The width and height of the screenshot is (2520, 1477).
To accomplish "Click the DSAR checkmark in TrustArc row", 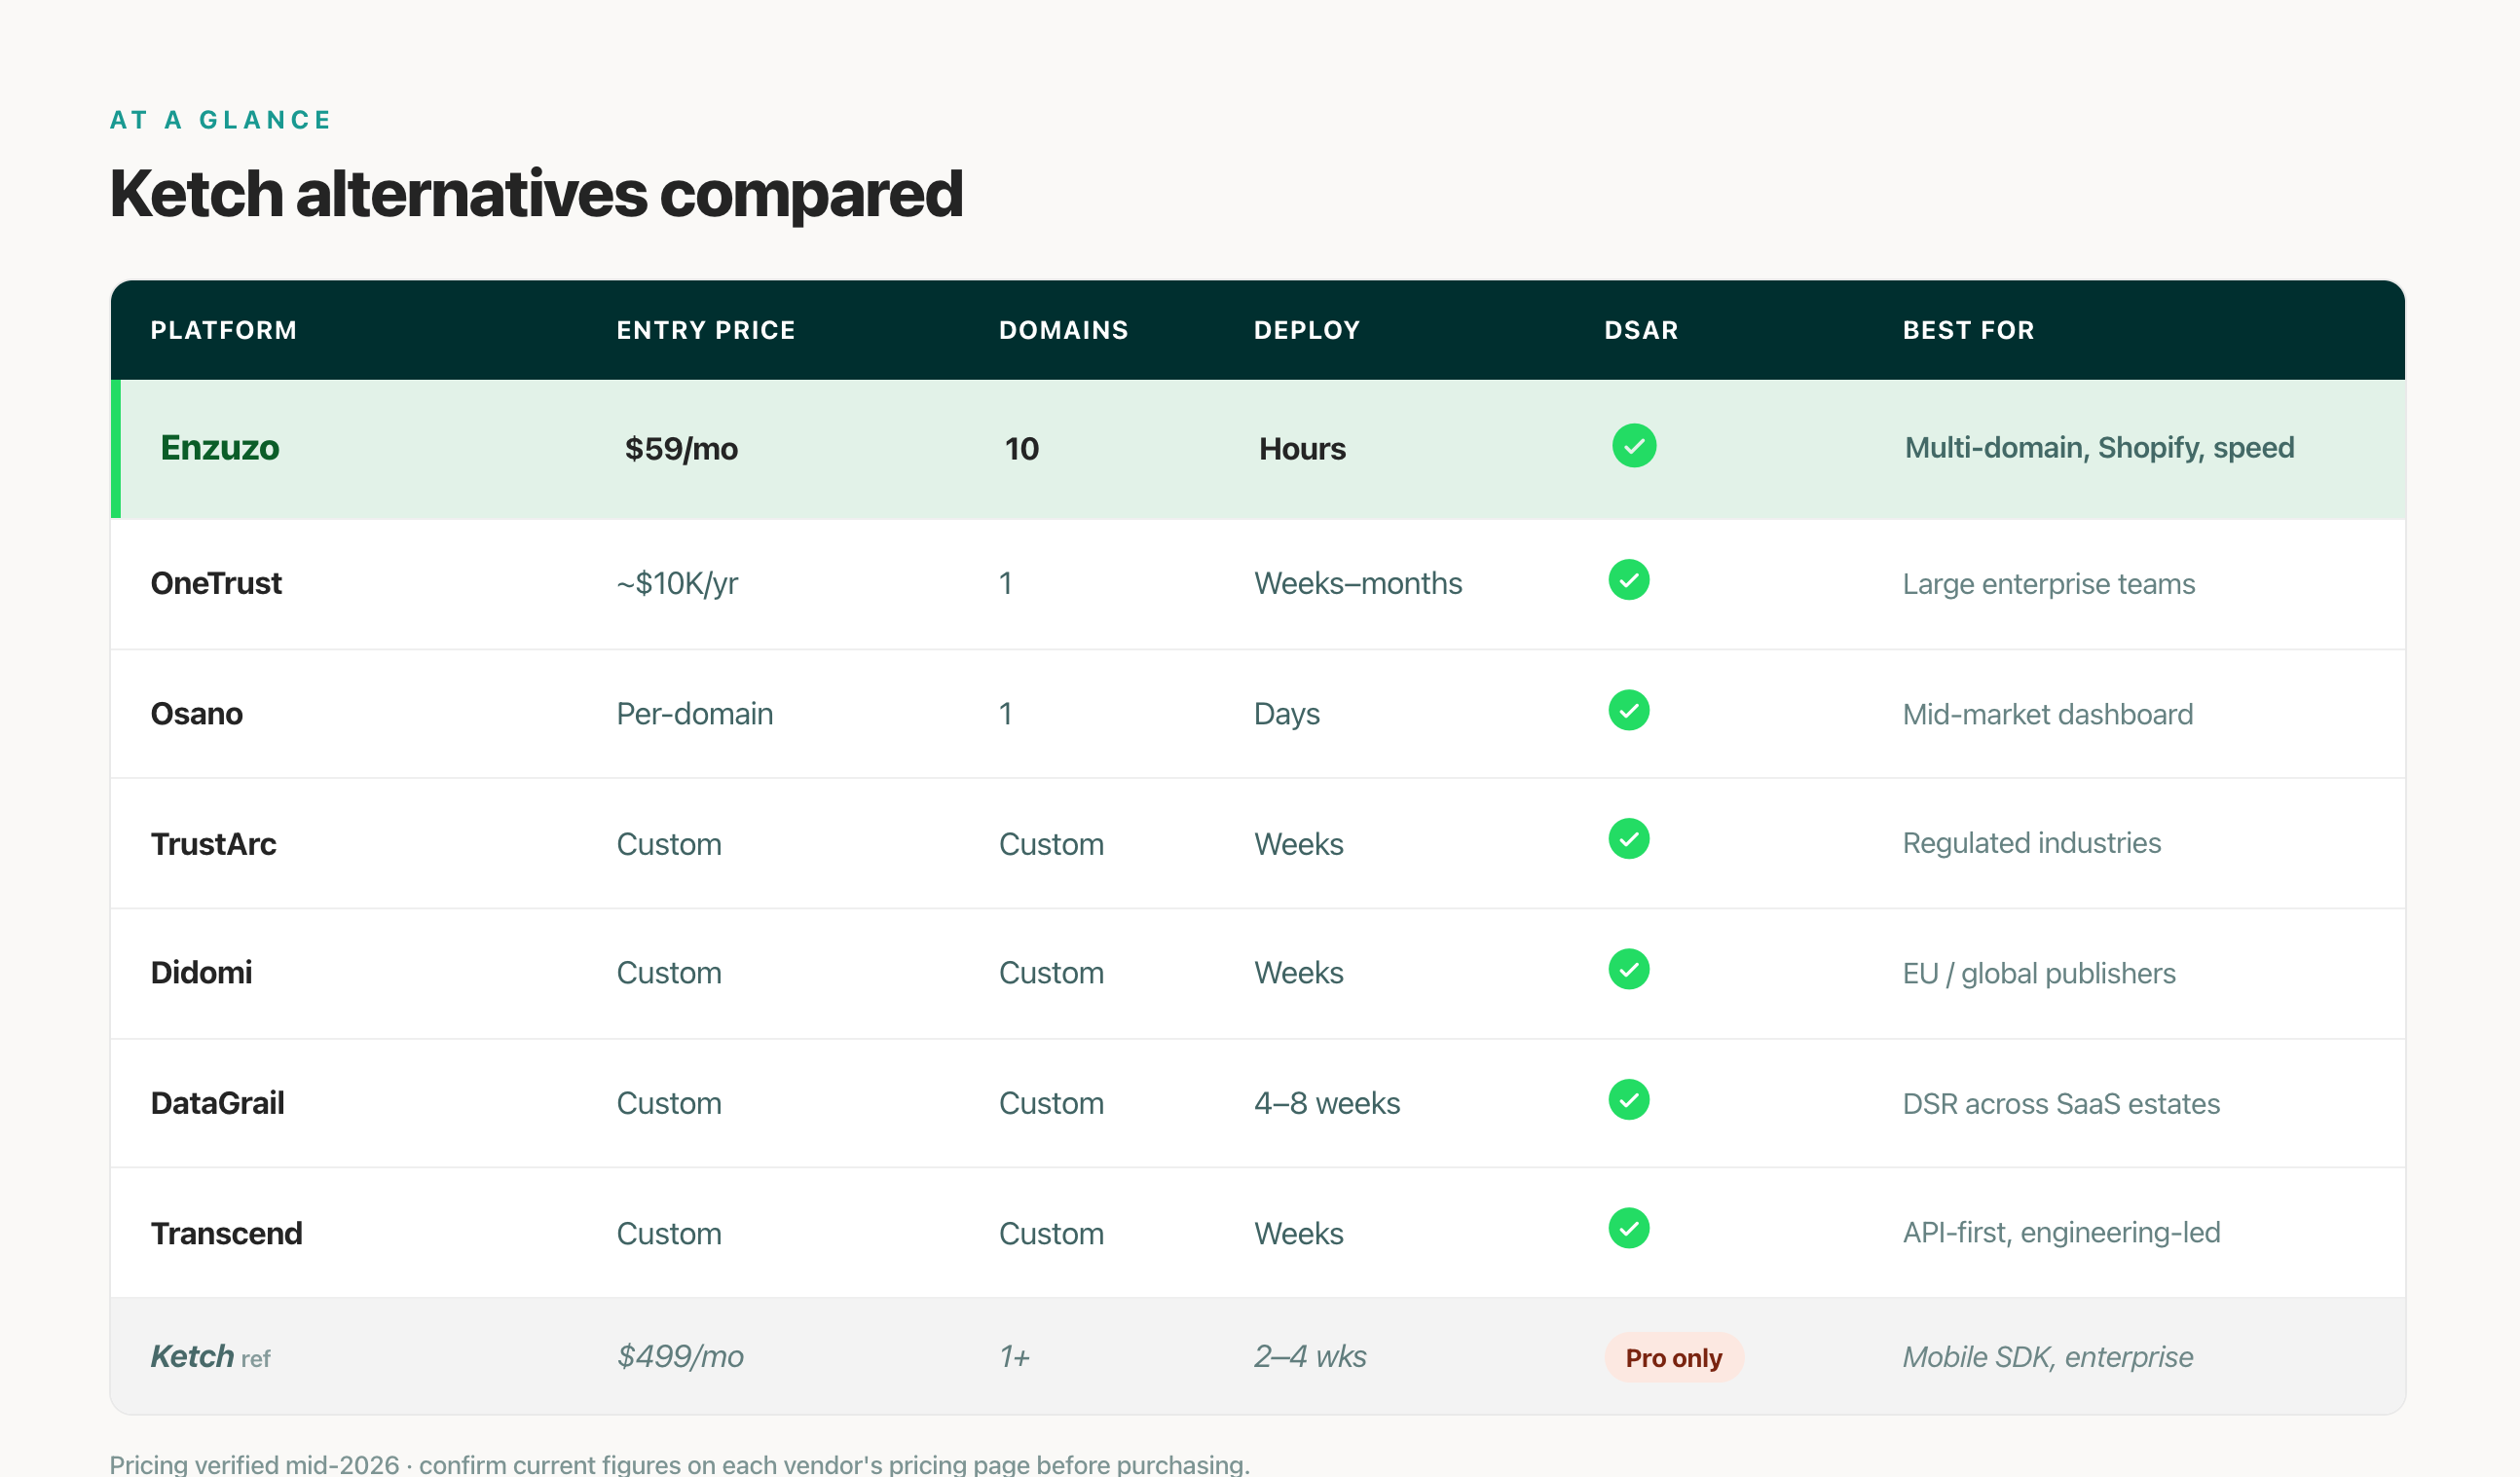I will [x=1629, y=839].
